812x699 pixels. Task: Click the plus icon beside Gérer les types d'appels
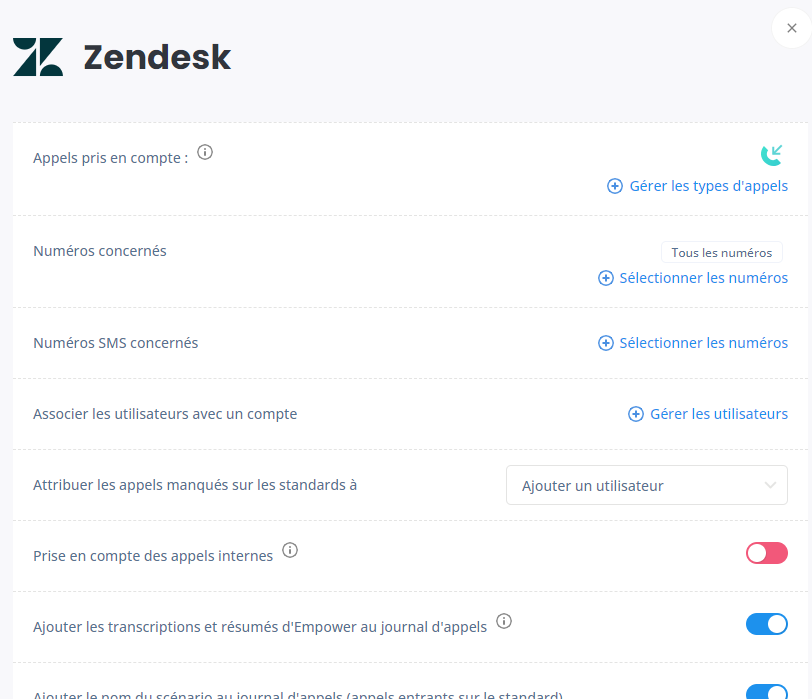(615, 186)
